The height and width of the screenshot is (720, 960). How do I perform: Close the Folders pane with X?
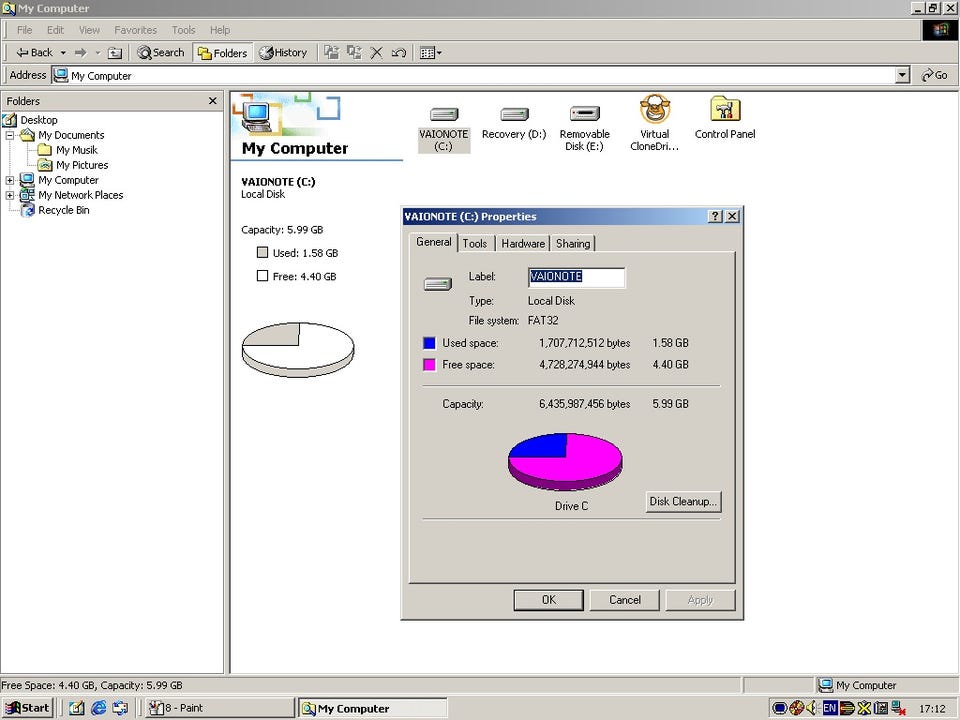(212, 100)
